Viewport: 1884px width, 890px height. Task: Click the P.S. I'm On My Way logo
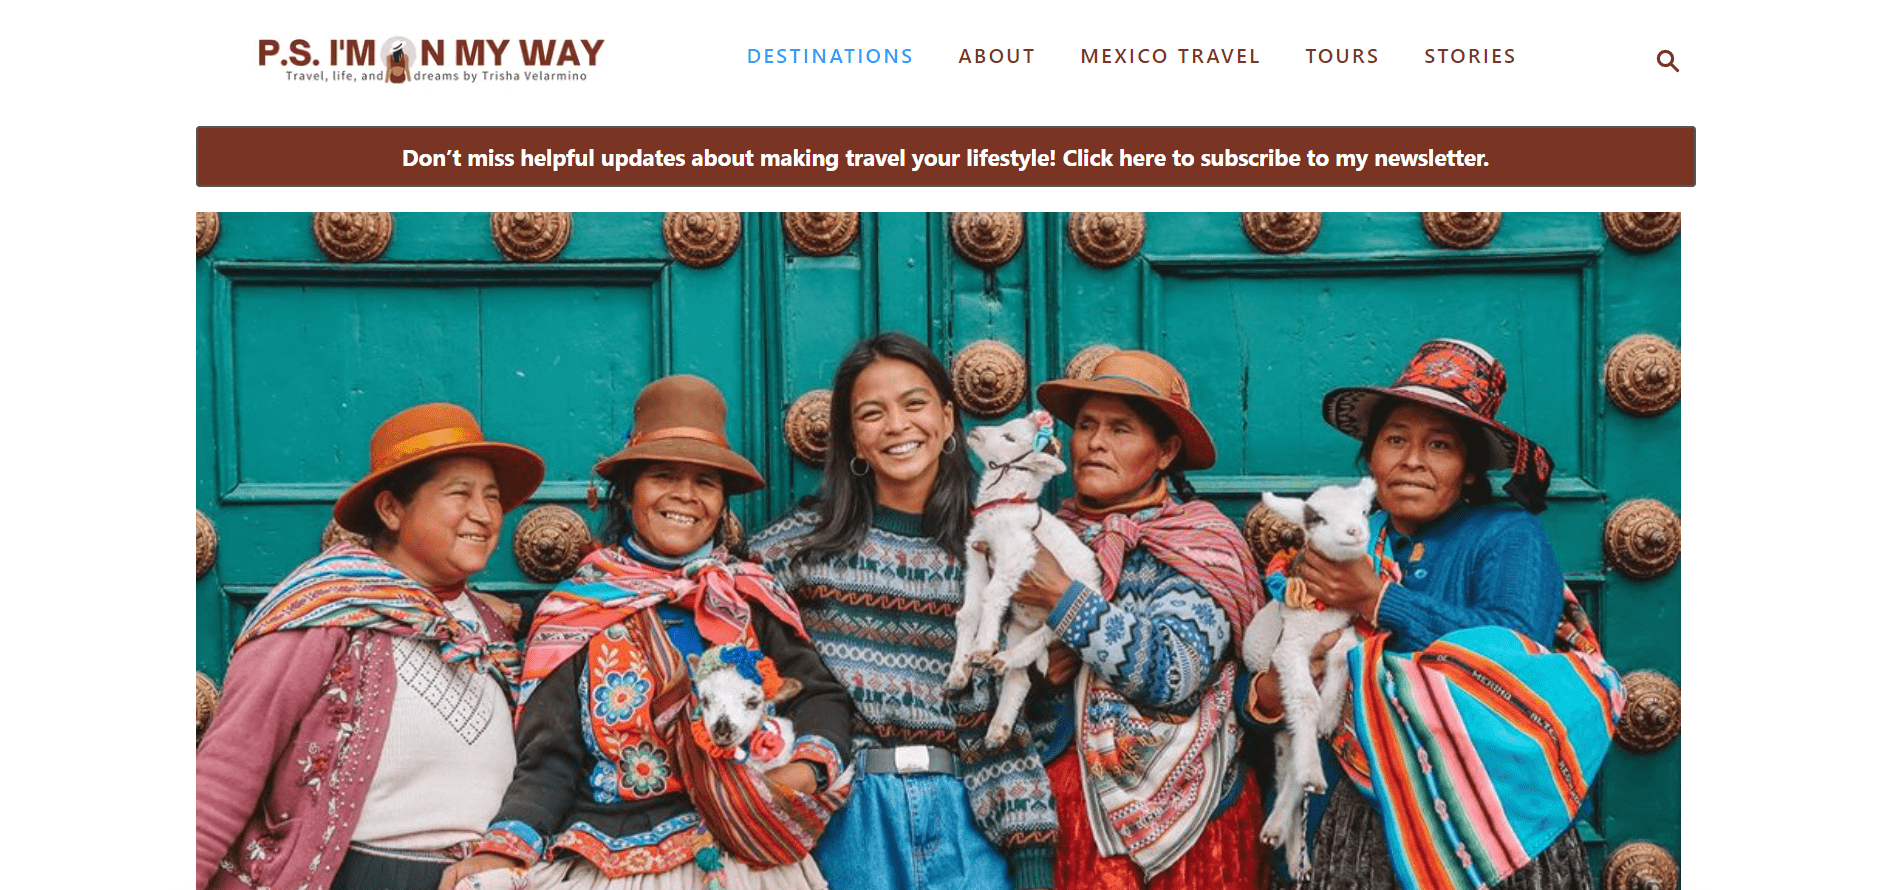[x=431, y=60]
